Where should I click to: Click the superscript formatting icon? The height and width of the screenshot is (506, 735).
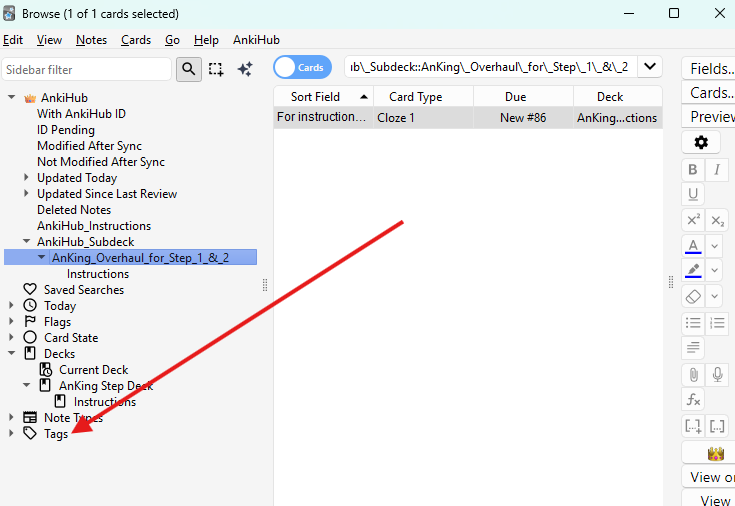pyautogui.click(x=693, y=220)
